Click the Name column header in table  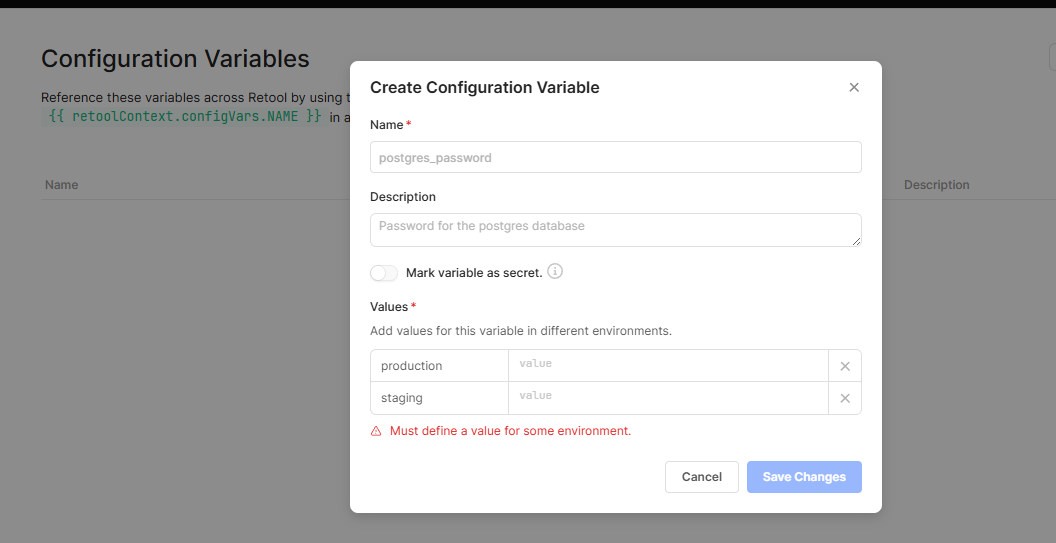tap(62, 185)
